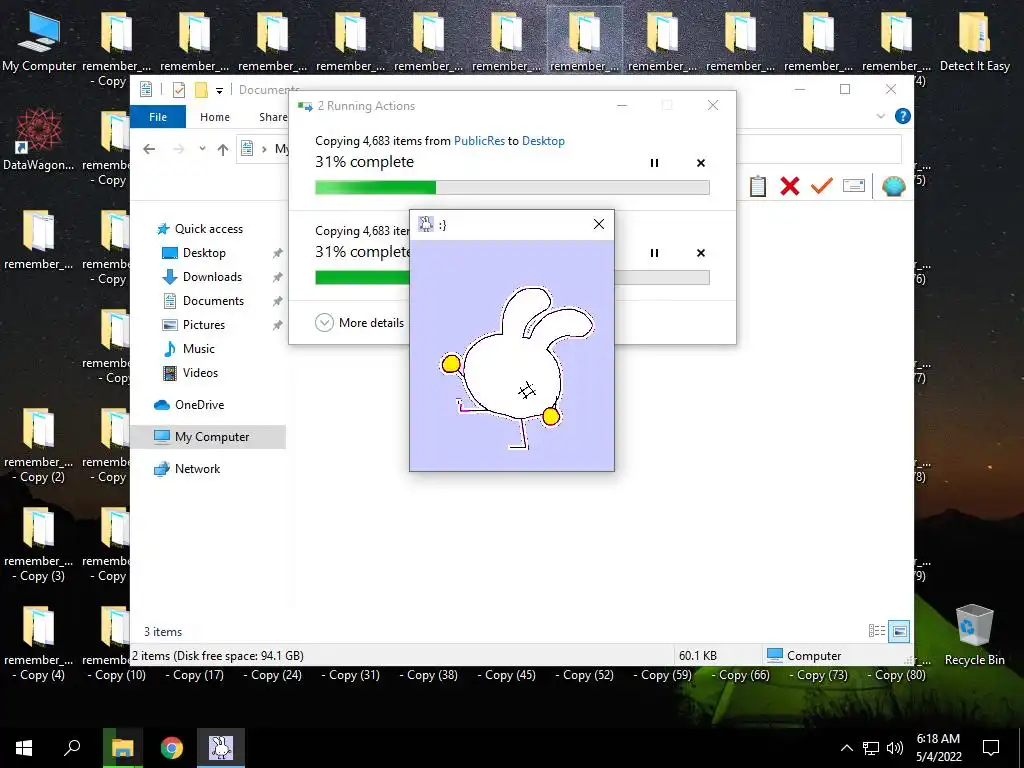1024x768 pixels.
Task: Click the Desktop destination link
Action: tap(543, 141)
